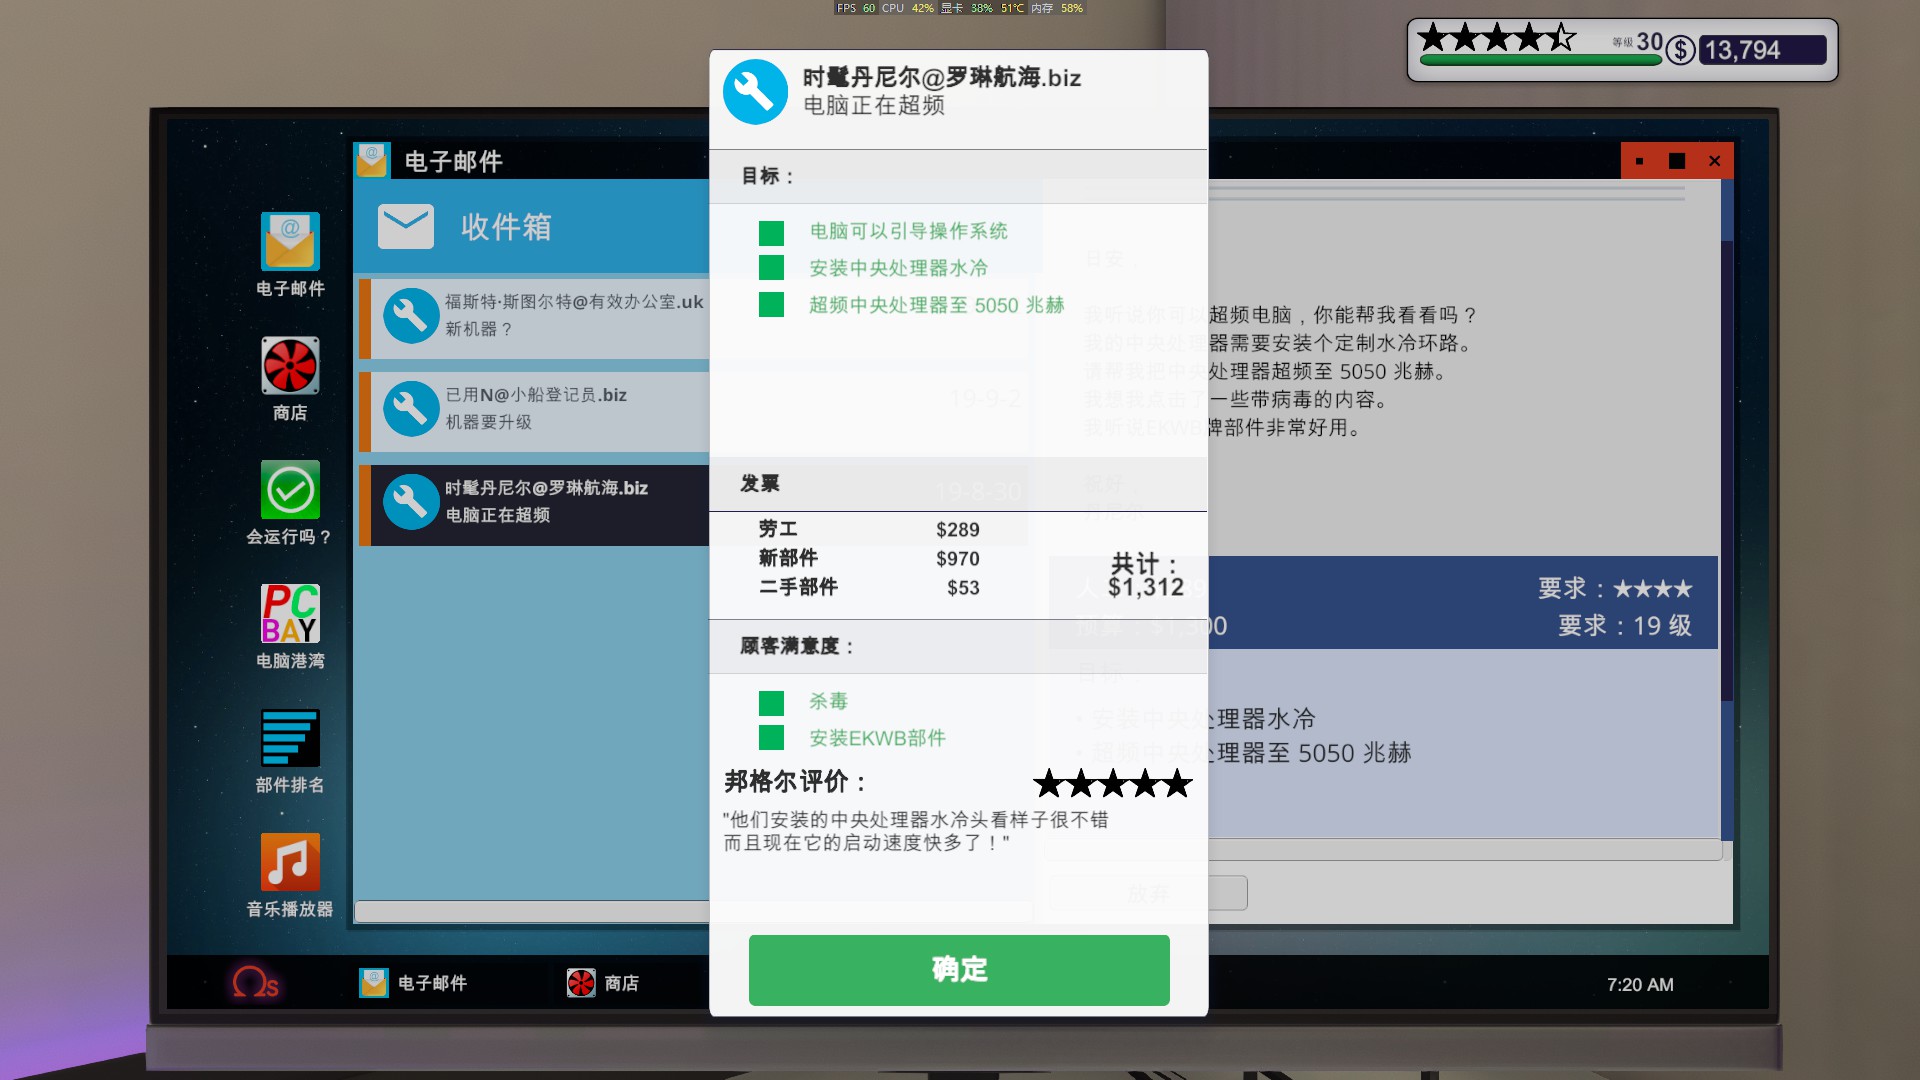Click the 收件箱 envelope icon

point(405,227)
